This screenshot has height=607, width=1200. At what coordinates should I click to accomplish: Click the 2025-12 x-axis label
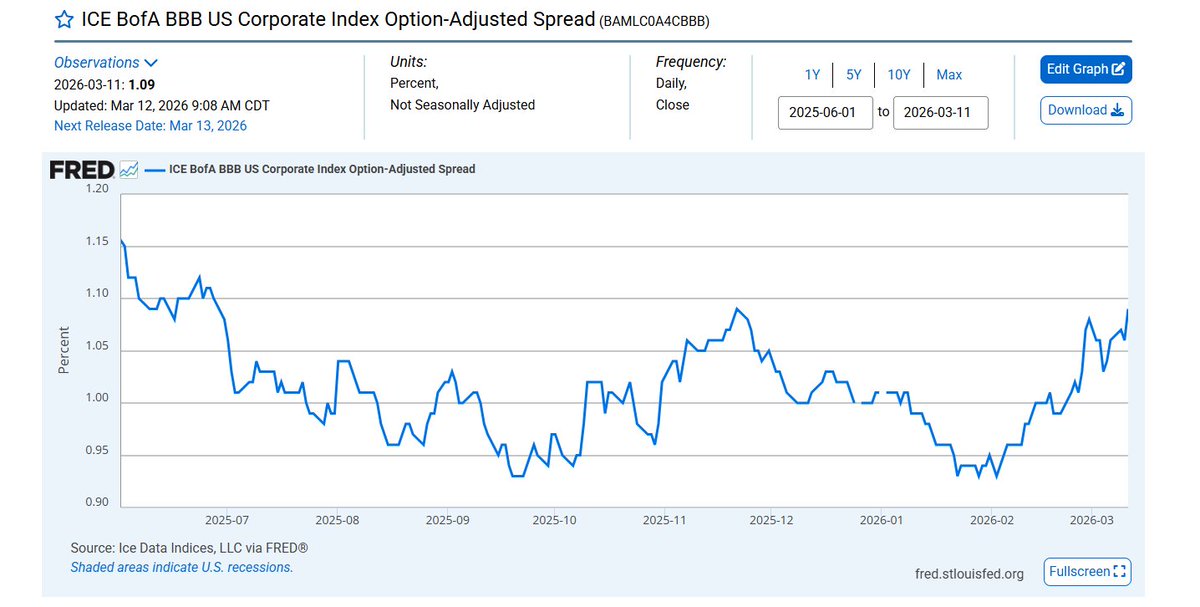point(771,520)
